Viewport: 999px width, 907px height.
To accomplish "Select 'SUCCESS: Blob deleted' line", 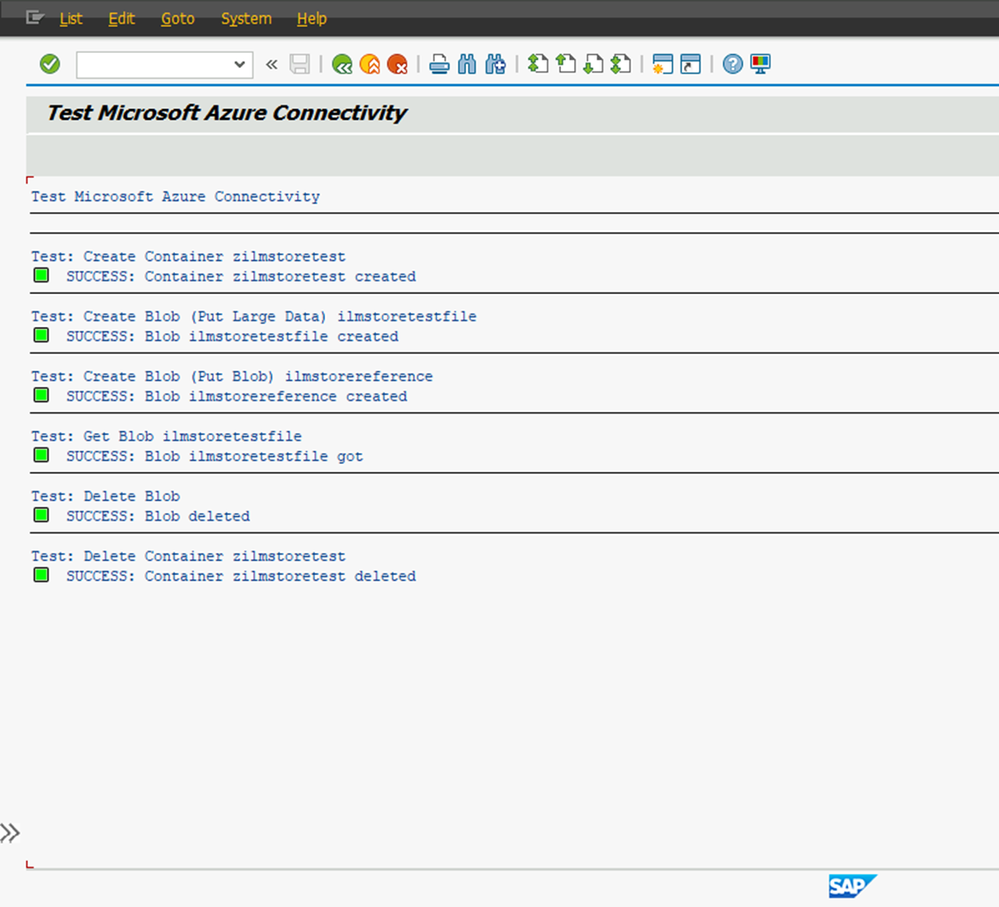I will (158, 516).
